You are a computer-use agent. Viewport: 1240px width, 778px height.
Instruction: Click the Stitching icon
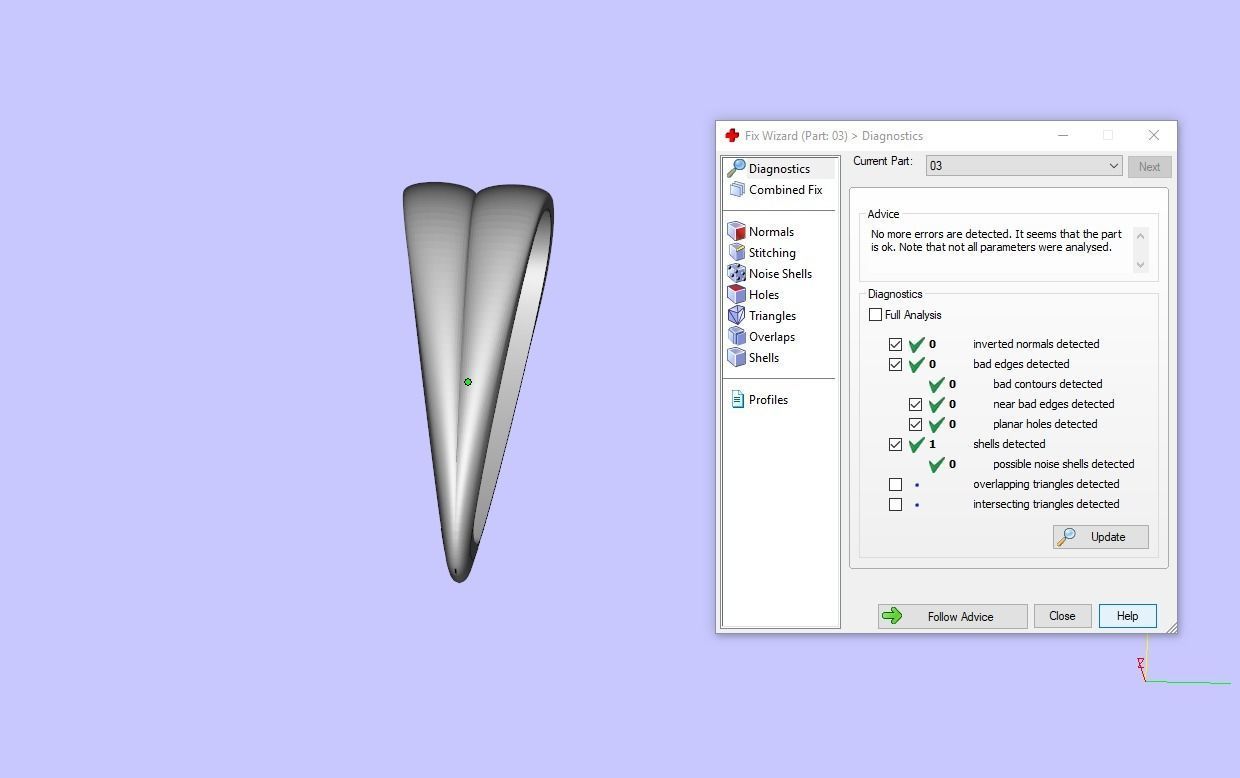pyautogui.click(x=737, y=252)
